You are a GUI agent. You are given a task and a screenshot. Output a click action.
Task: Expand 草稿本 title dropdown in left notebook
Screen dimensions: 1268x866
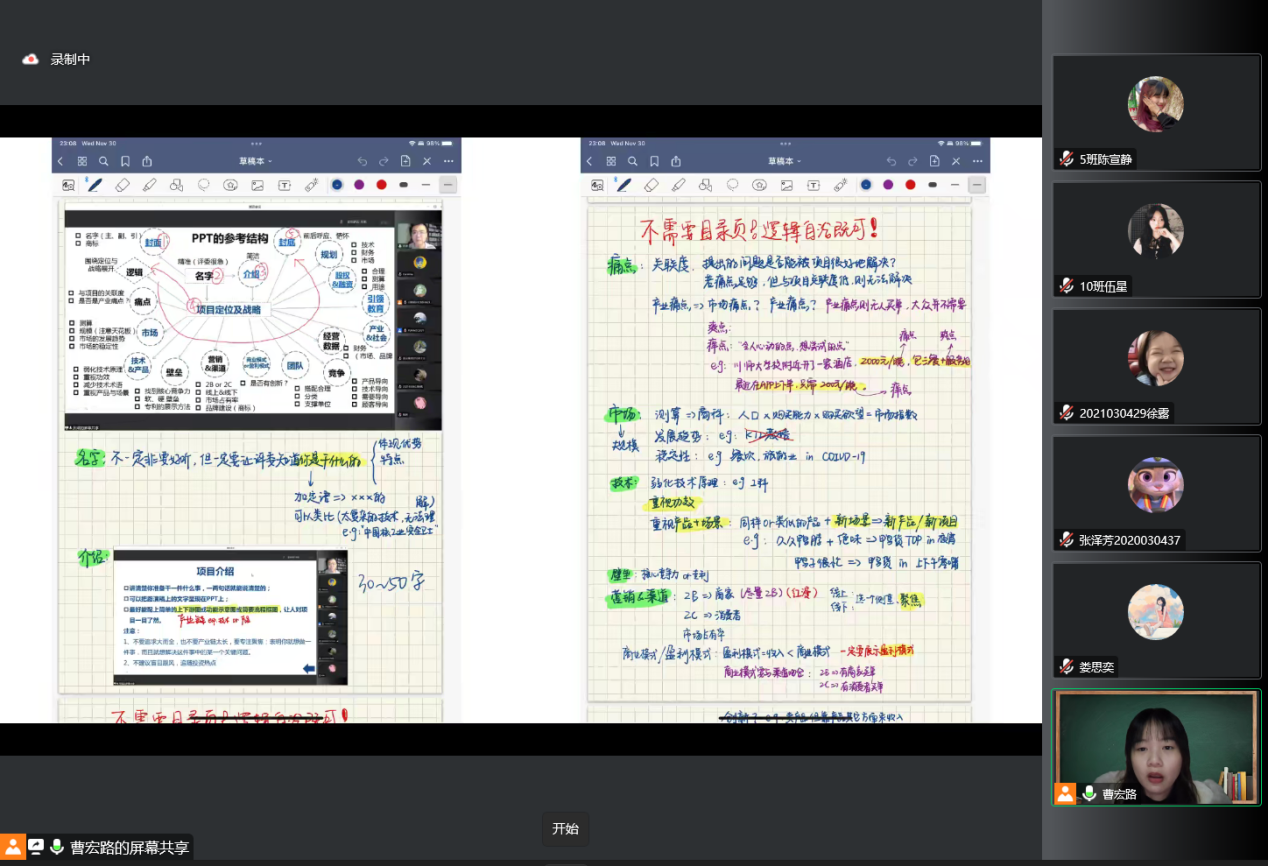[256, 161]
